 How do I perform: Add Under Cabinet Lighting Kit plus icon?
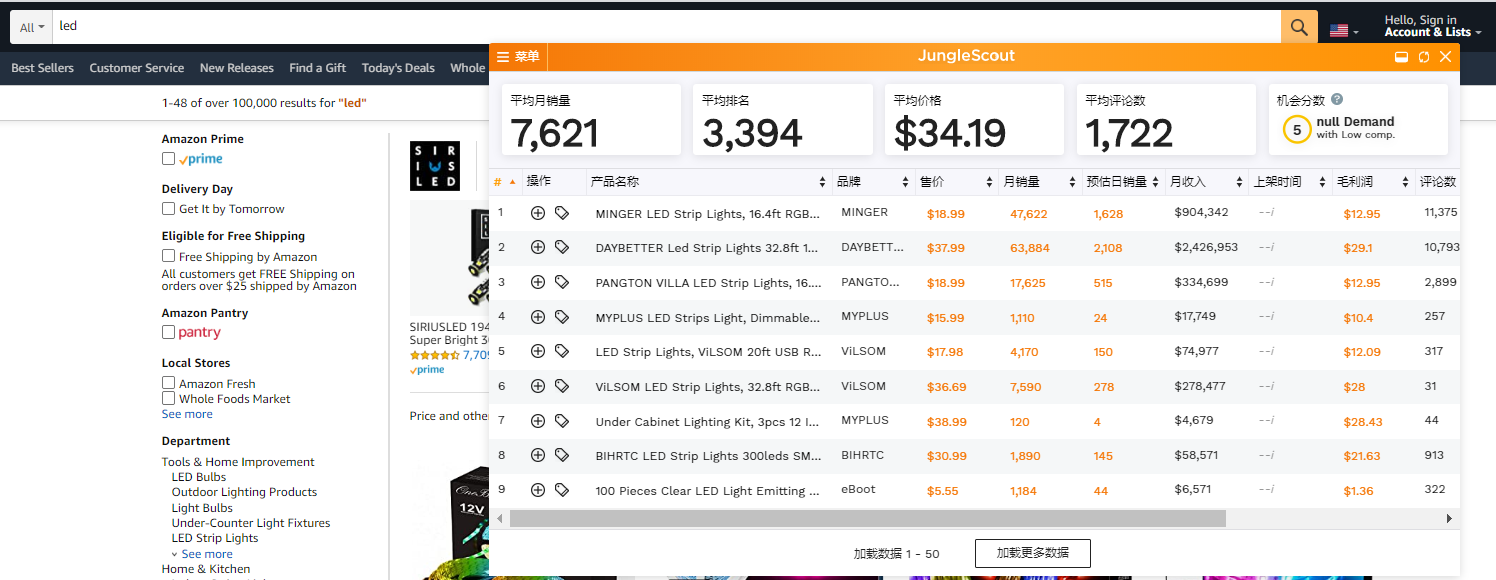tap(538, 421)
